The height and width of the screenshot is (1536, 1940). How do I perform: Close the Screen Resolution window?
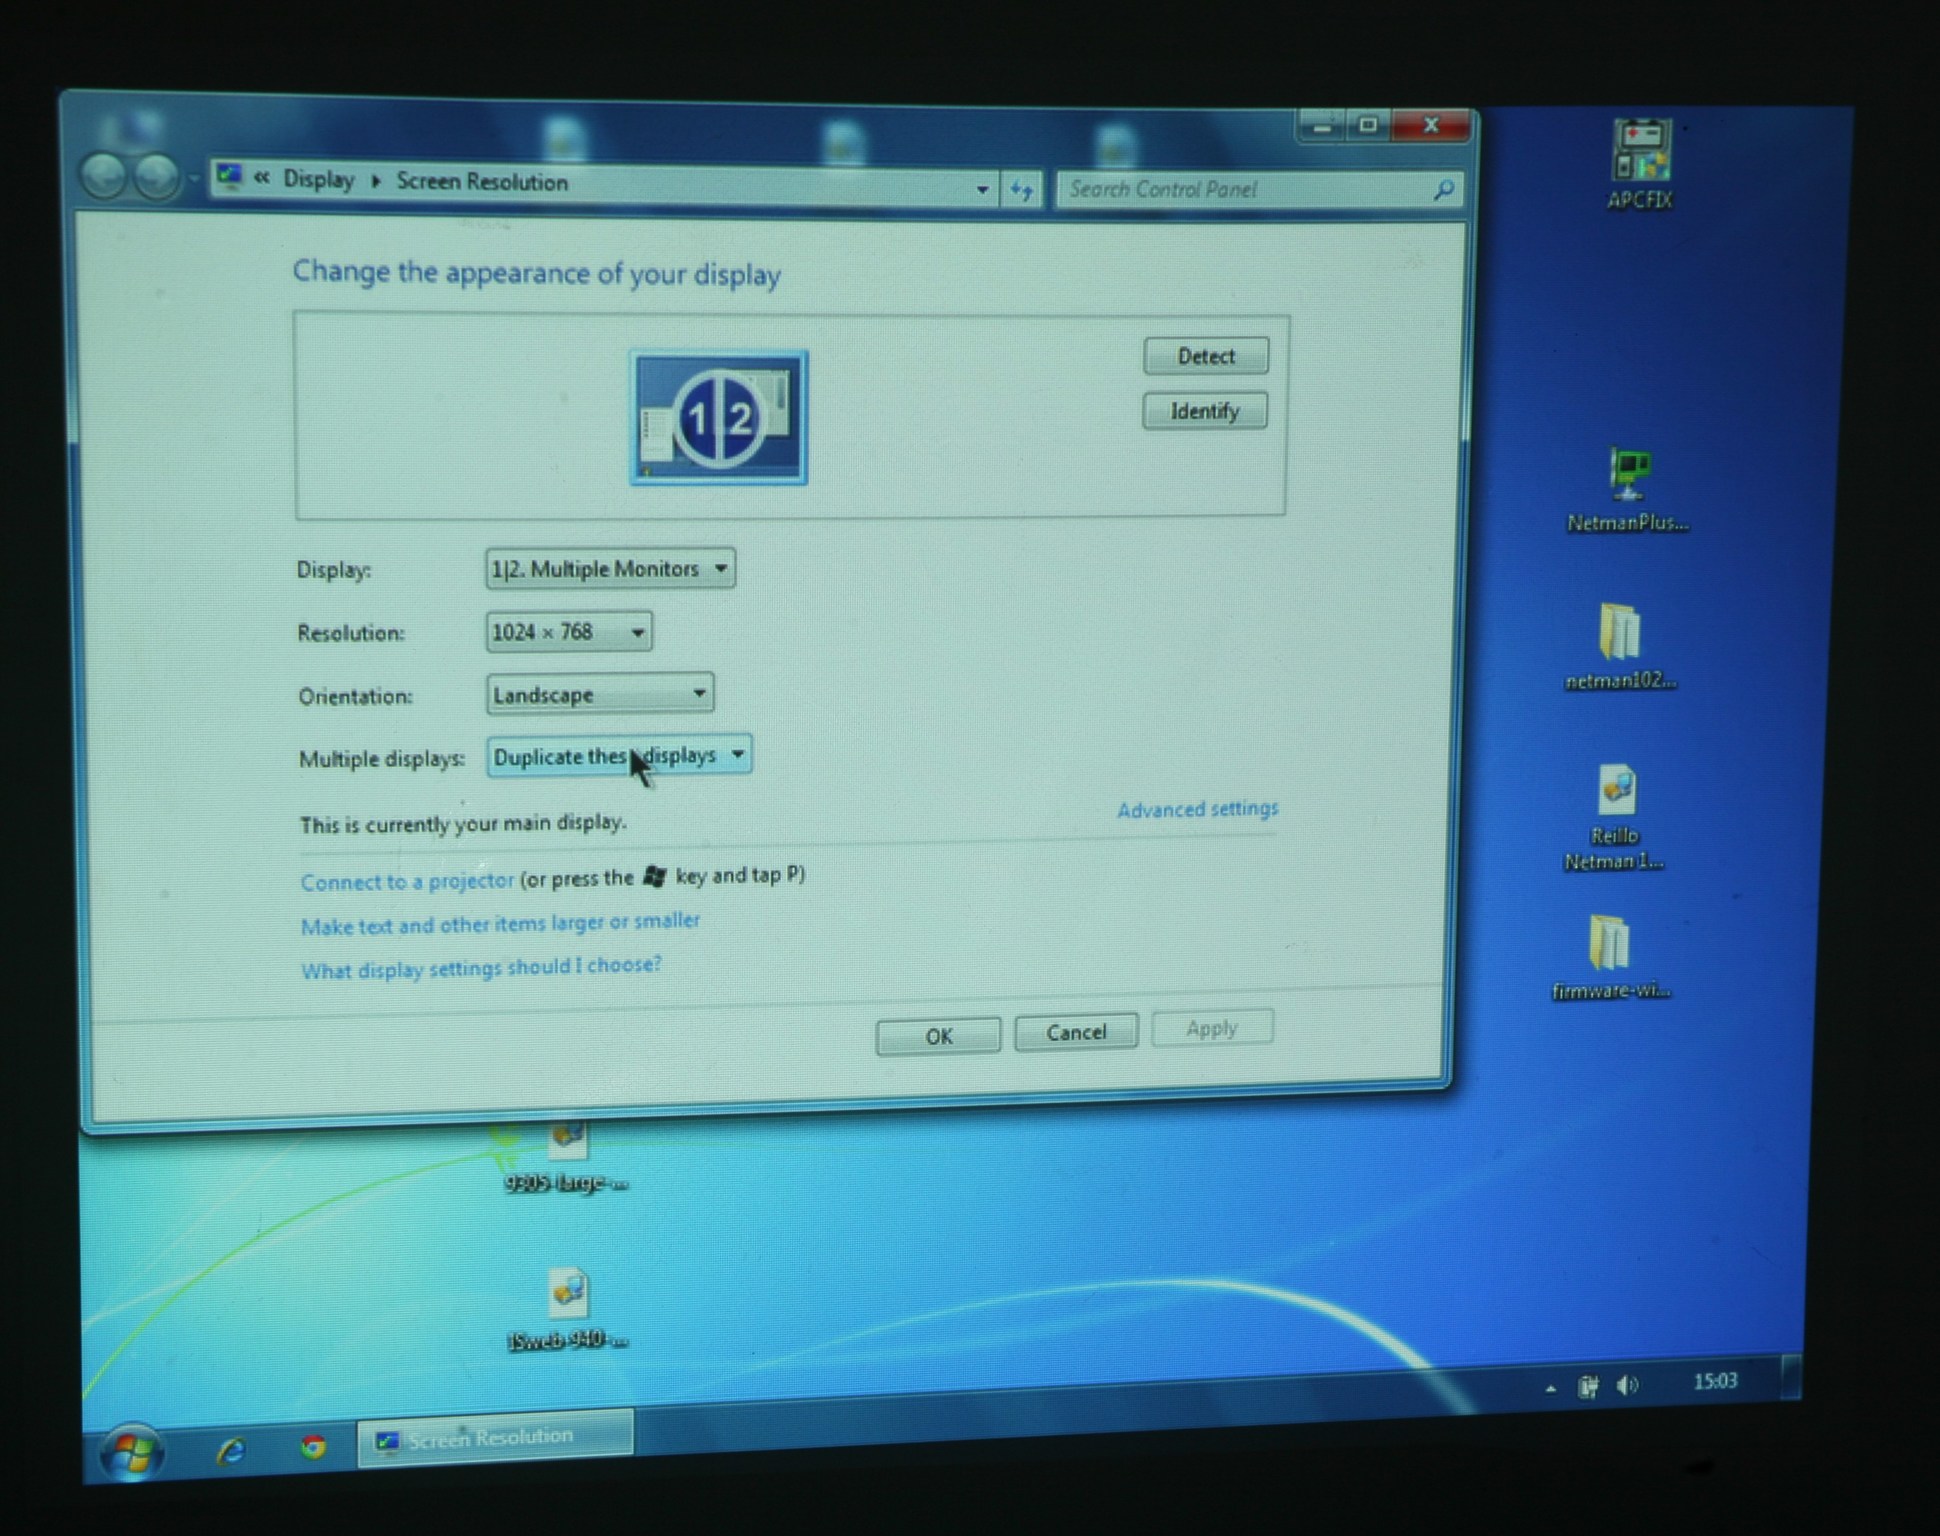tap(1432, 125)
